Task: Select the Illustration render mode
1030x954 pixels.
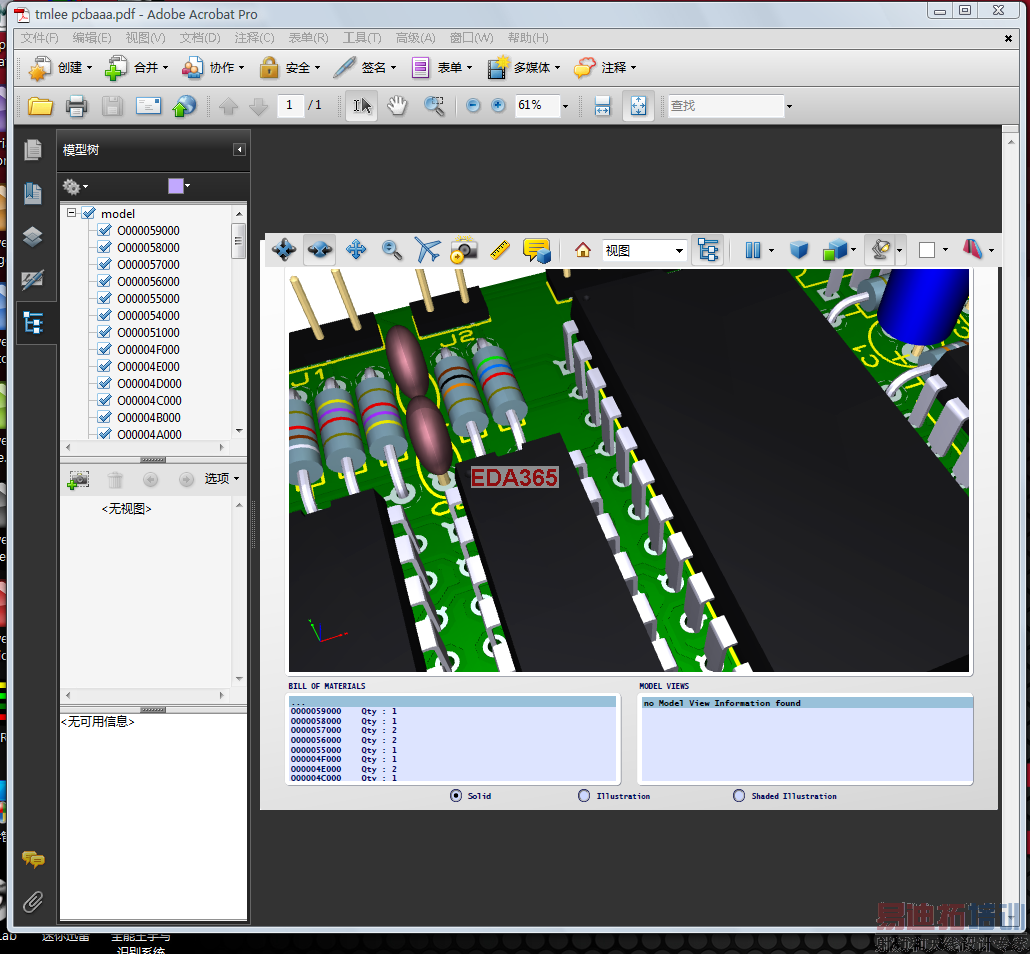Action: [585, 796]
